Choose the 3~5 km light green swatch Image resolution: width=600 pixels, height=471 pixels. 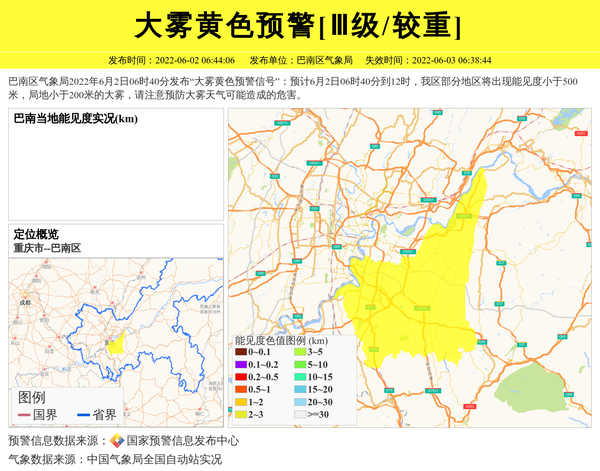click(300, 352)
